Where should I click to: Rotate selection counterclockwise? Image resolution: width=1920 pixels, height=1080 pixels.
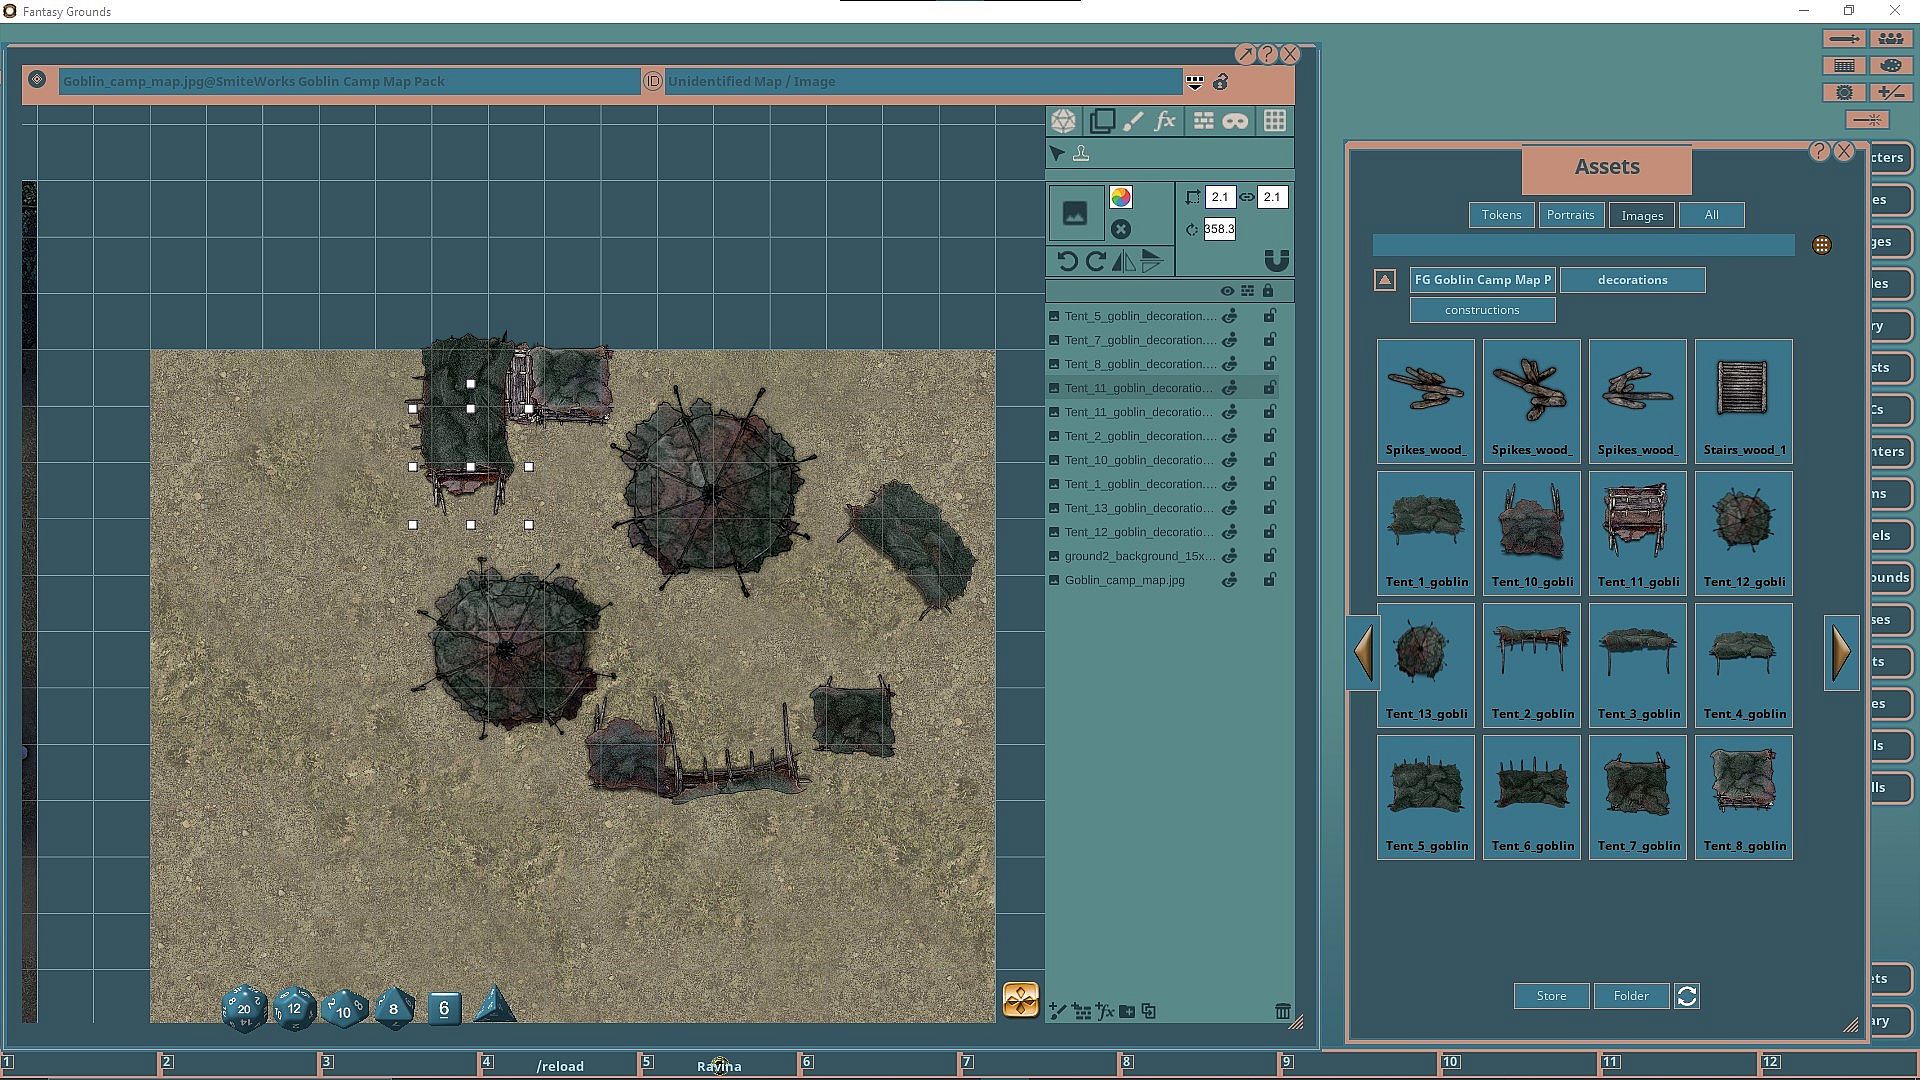click(1067, 262)
